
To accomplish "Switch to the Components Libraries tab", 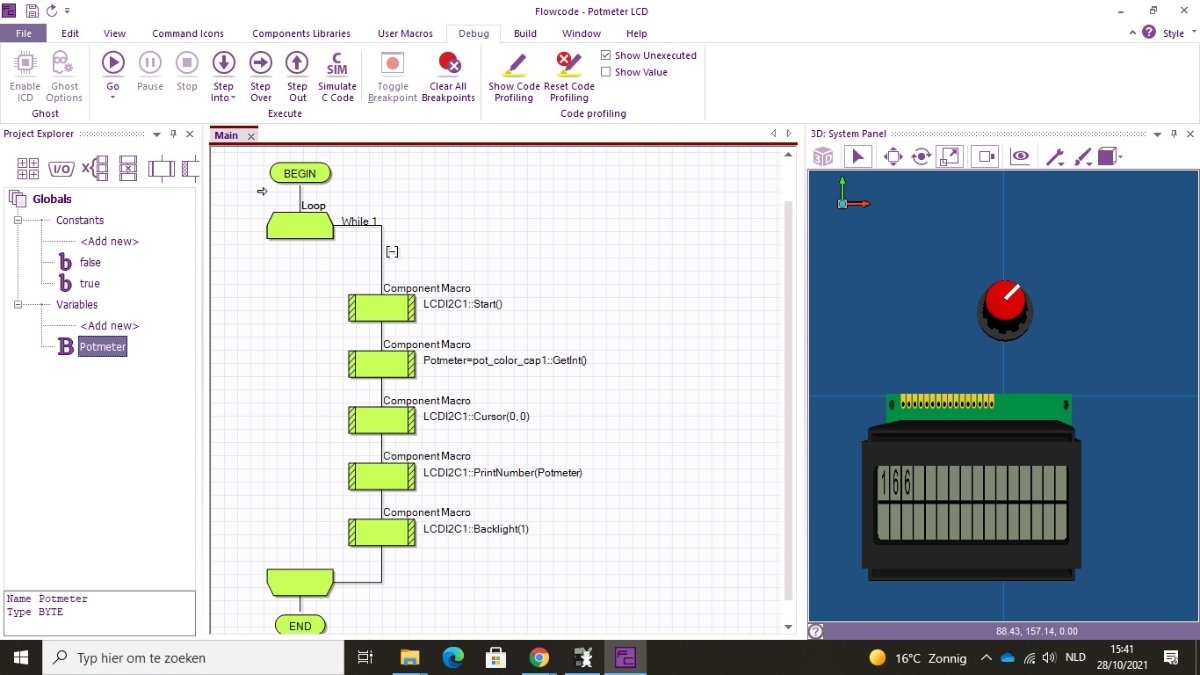I will pyautogui.click(x=301, y=33).
